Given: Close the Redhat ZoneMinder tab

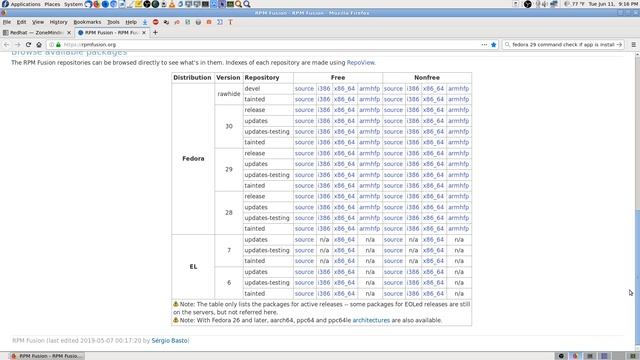Looking at the screenshot, I should (x=69, y=32).
